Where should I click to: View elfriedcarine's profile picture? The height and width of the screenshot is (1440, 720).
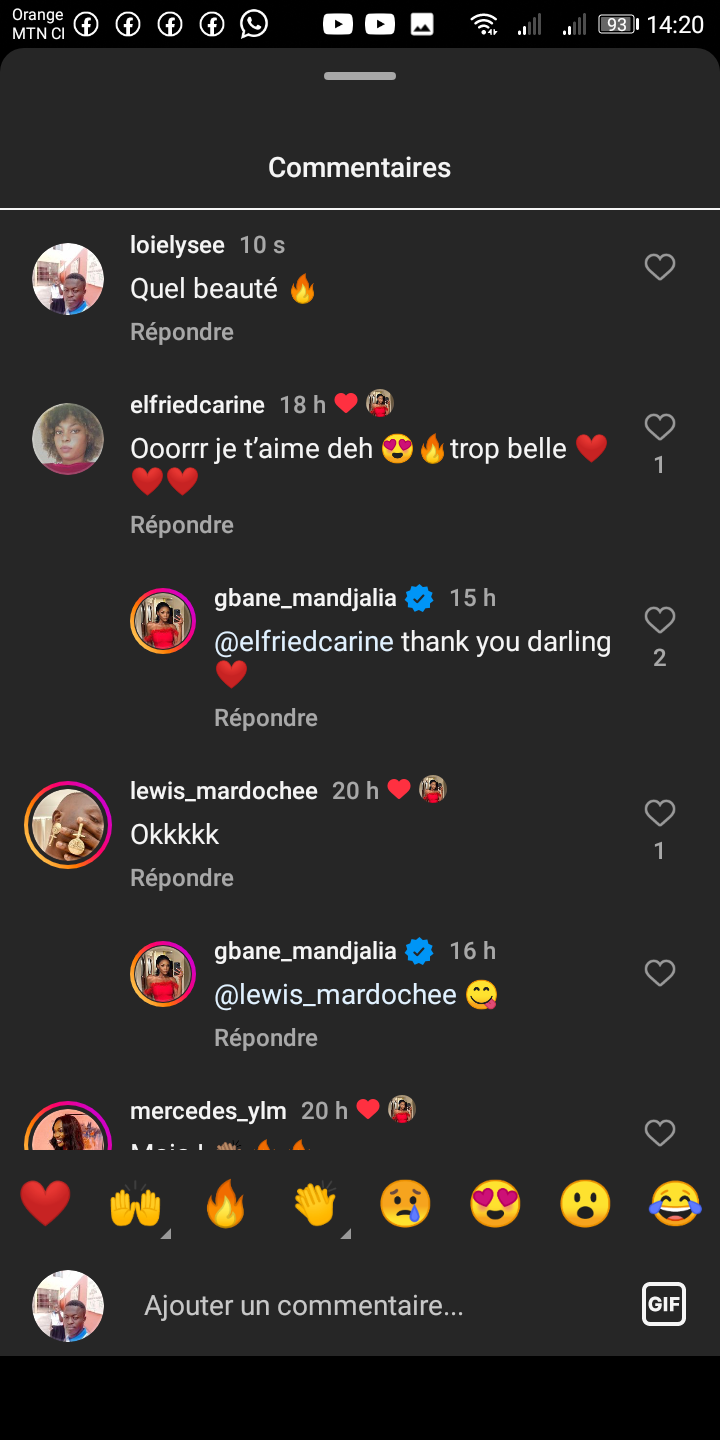pos(68,439)
